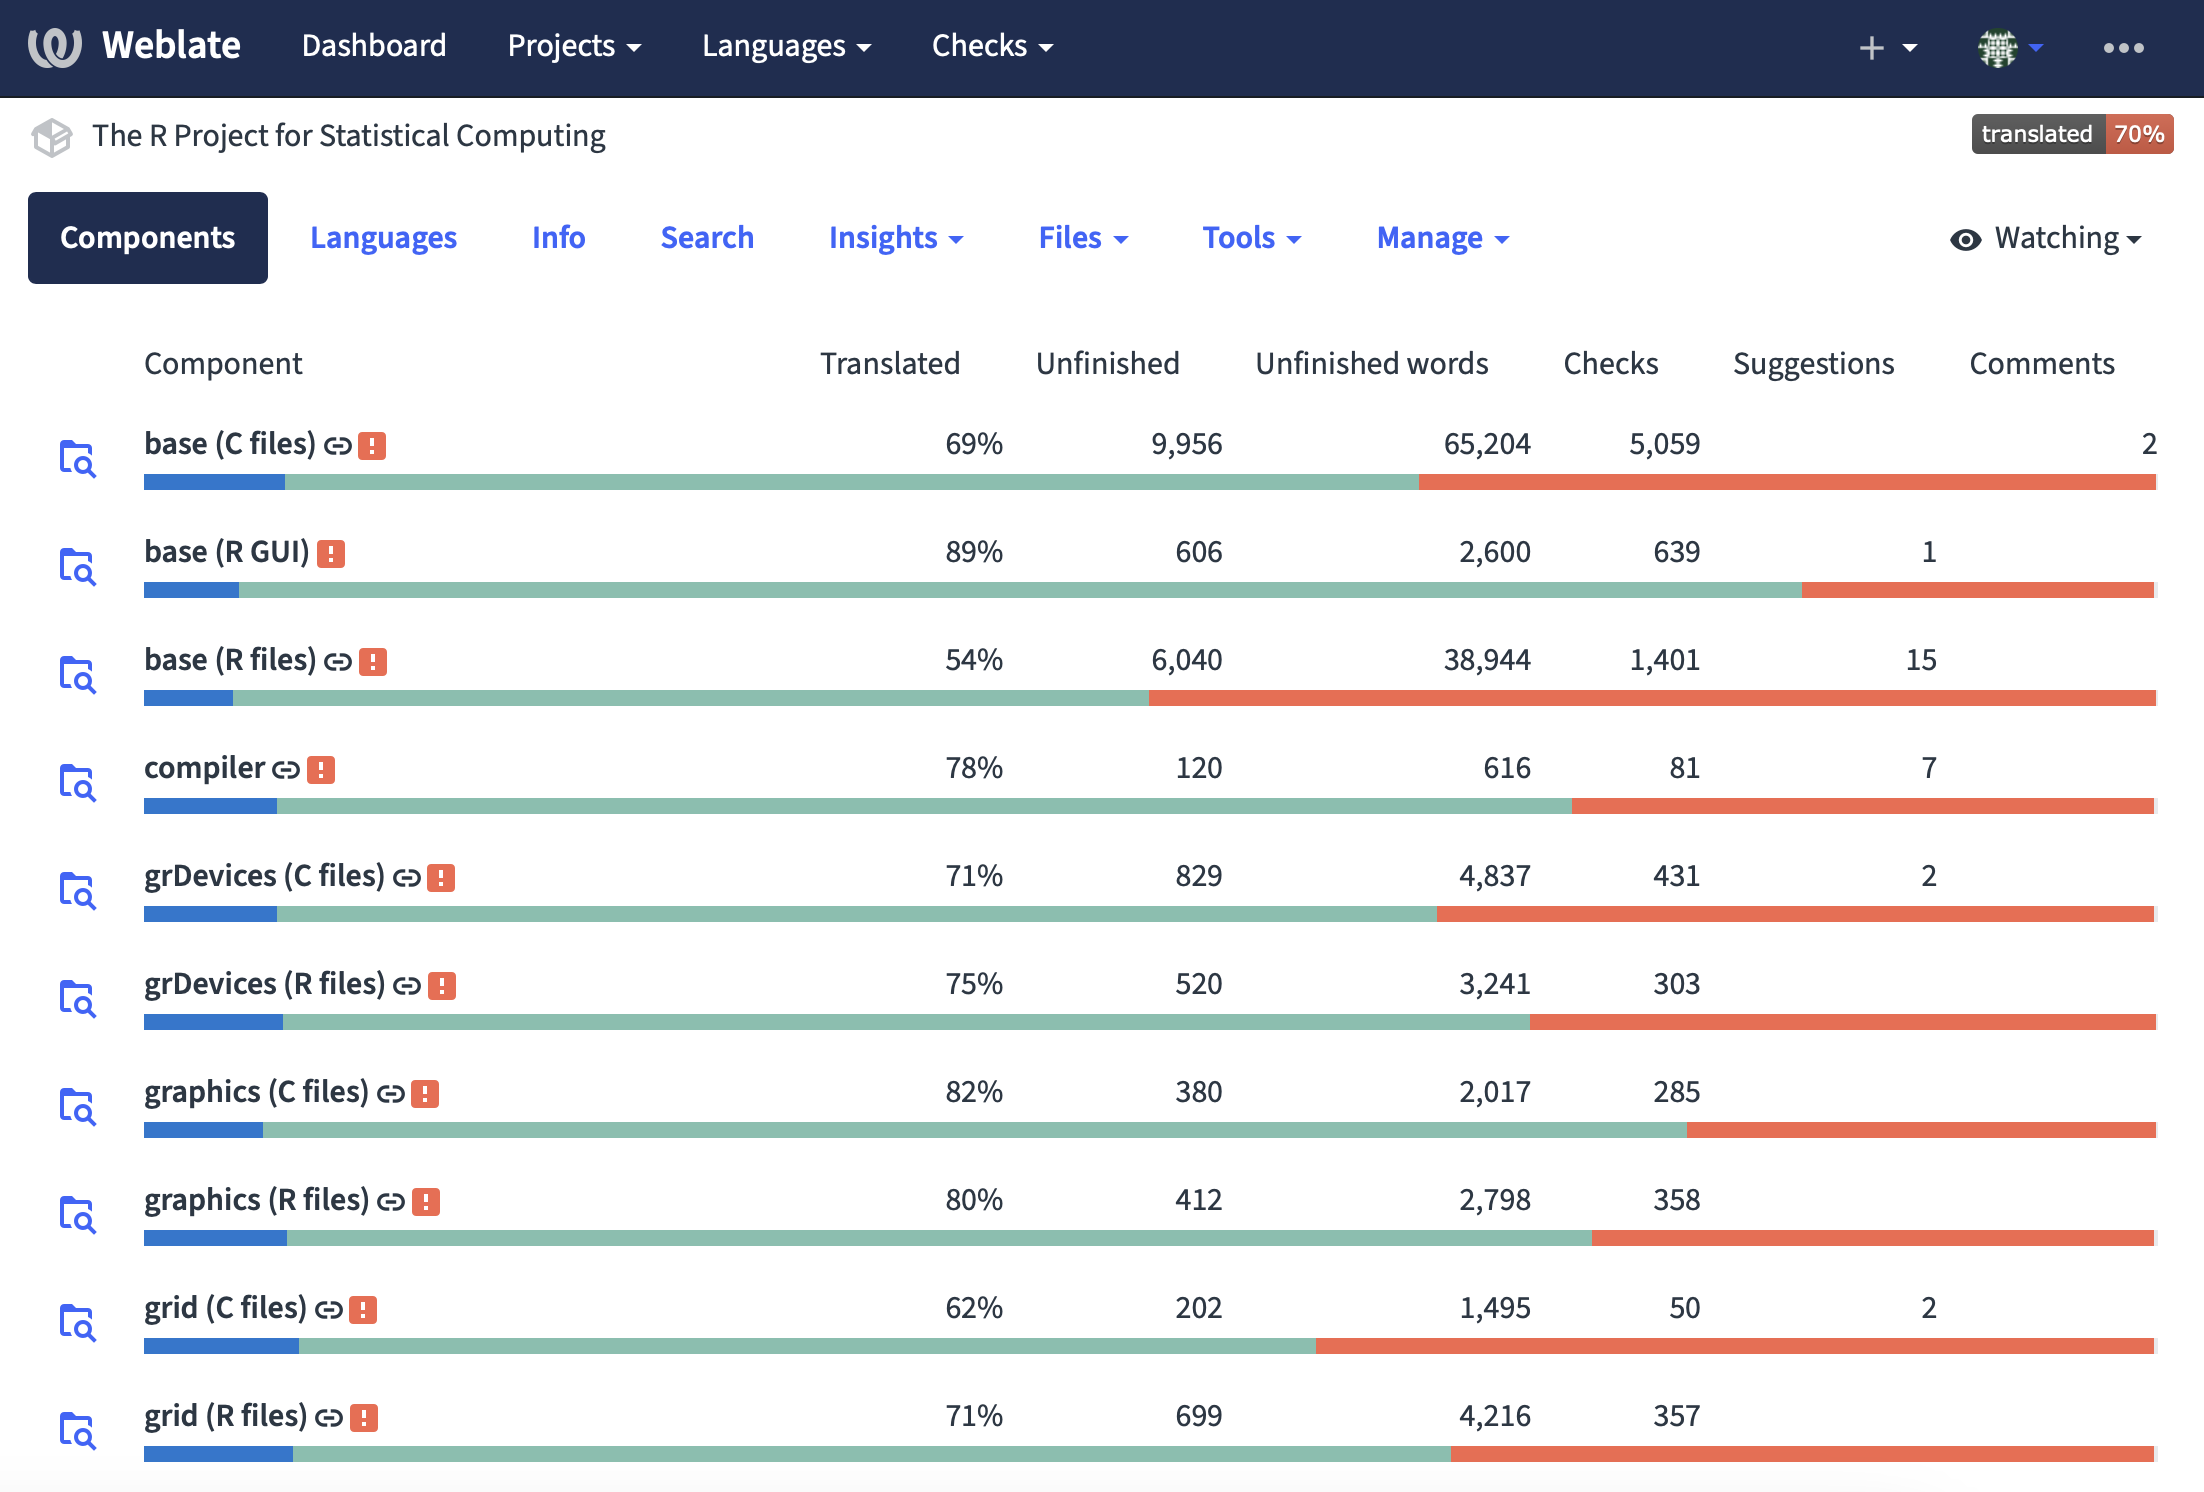Expand the Manage dropdown
The height and width of the screenshot is (1492, 2204).
click(x=1440, y=238)
